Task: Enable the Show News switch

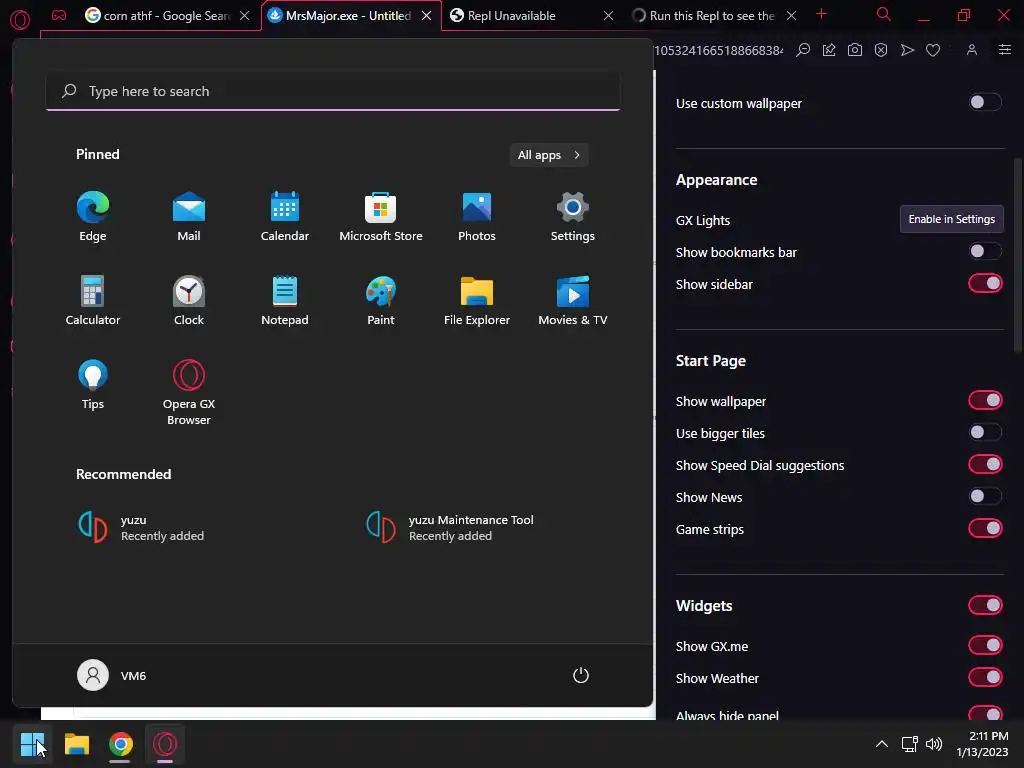Action: click(985, 496)
